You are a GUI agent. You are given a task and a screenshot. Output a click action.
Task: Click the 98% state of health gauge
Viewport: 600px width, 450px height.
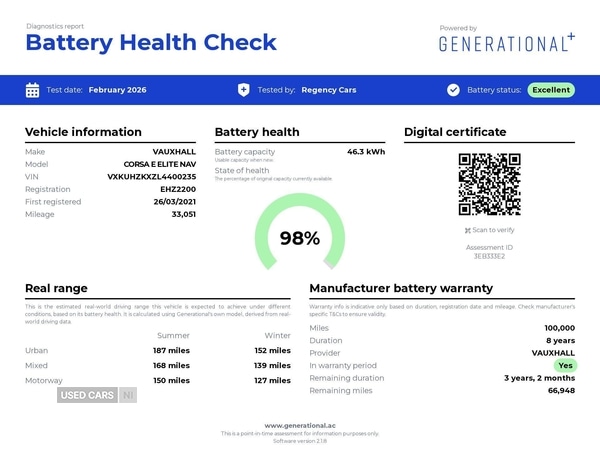click(x=299, y=232)
